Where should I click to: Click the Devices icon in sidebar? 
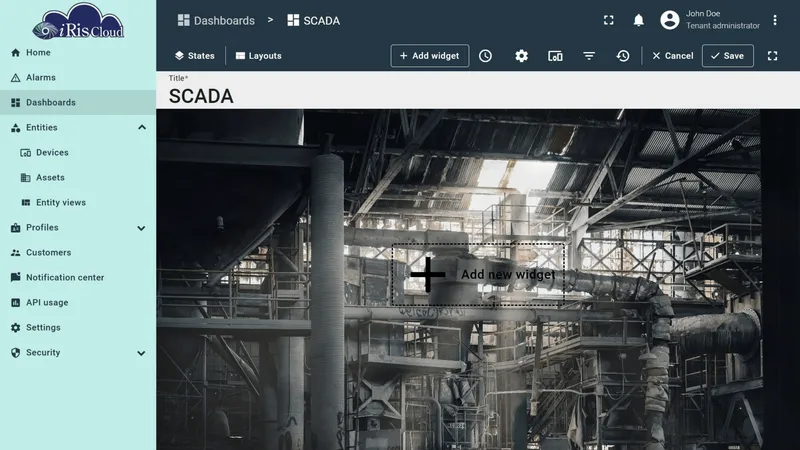(26, 153)
